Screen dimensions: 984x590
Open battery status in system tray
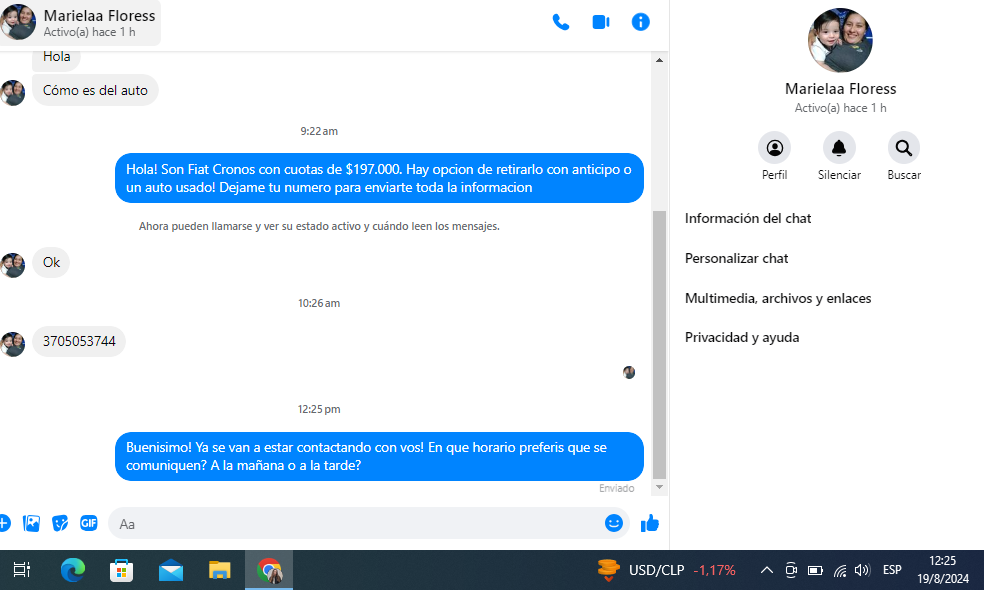click(x=815, y=571)
